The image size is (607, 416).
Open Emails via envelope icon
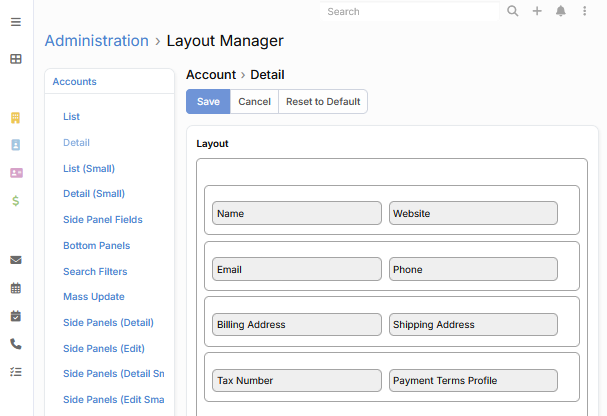pos(16,260)
